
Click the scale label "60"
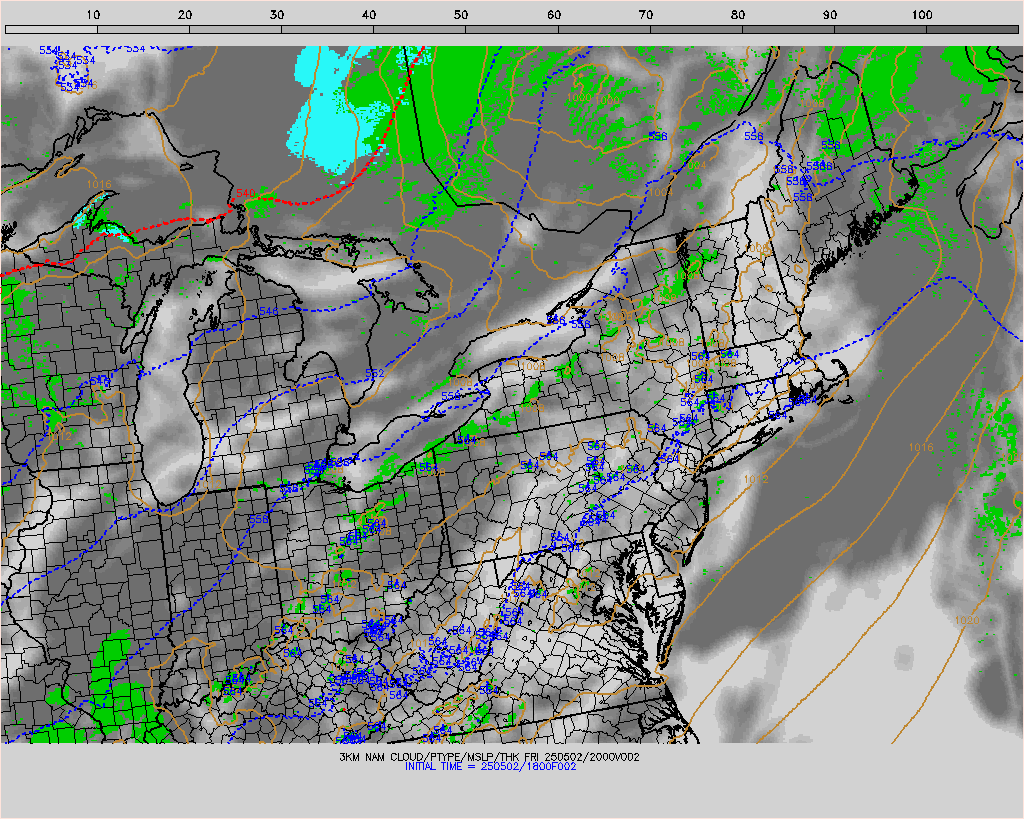(x=554, y=14)
